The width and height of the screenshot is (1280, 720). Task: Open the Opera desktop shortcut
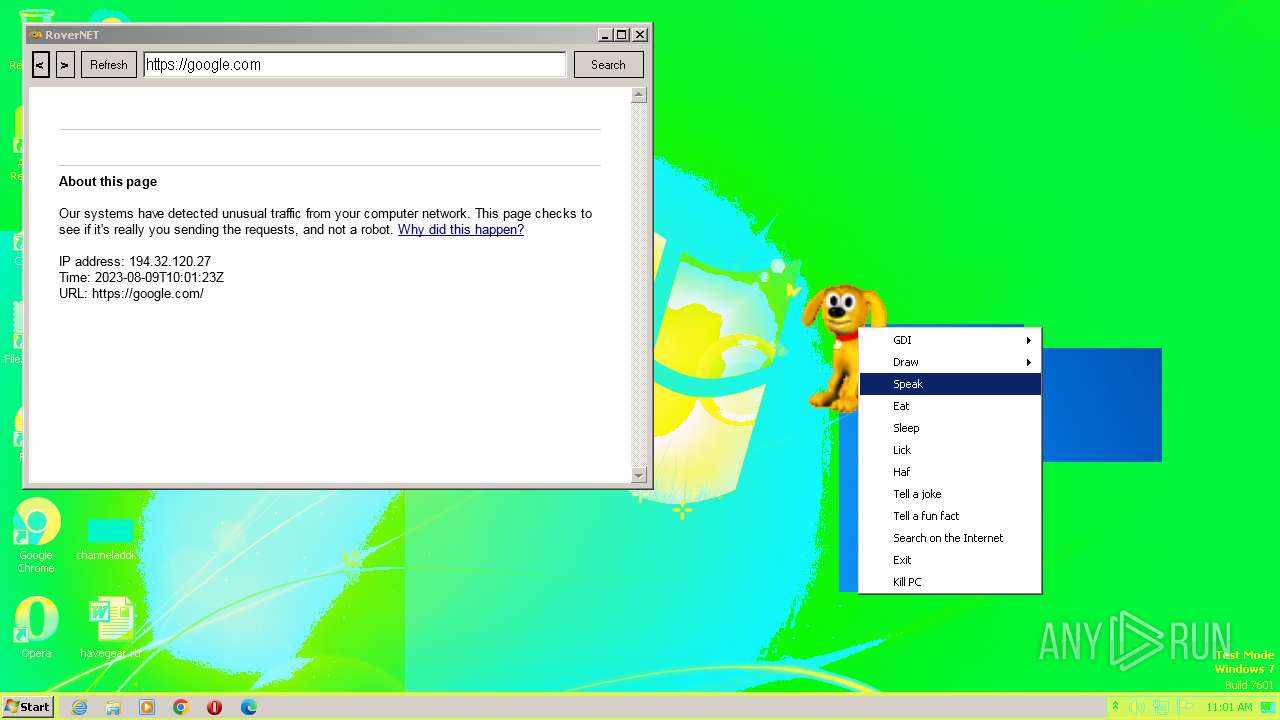click(x=36, y=628)
